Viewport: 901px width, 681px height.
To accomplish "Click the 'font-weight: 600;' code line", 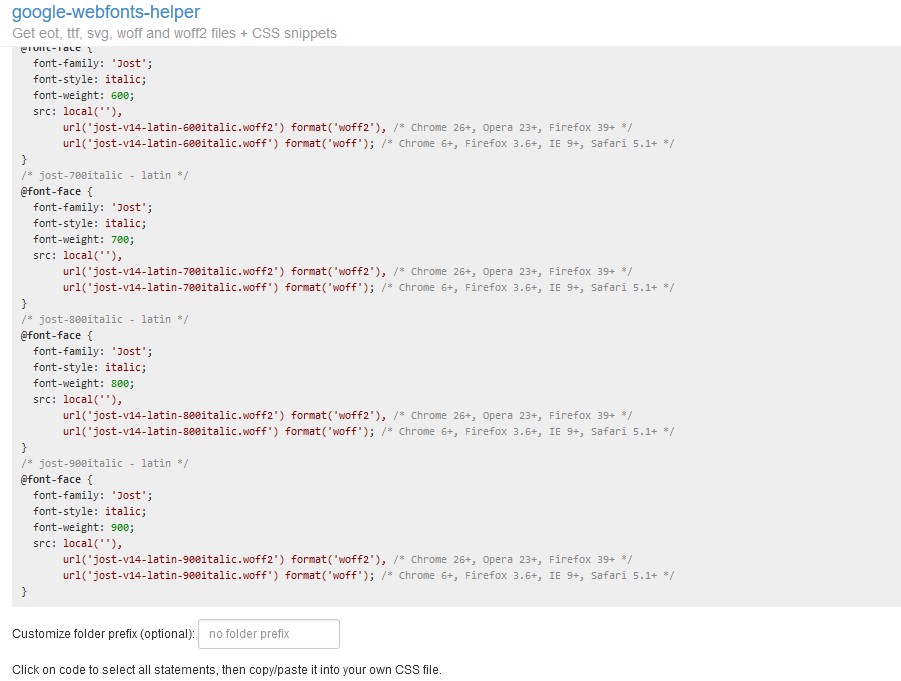I will pyautogui.click(x=83, y=95).
